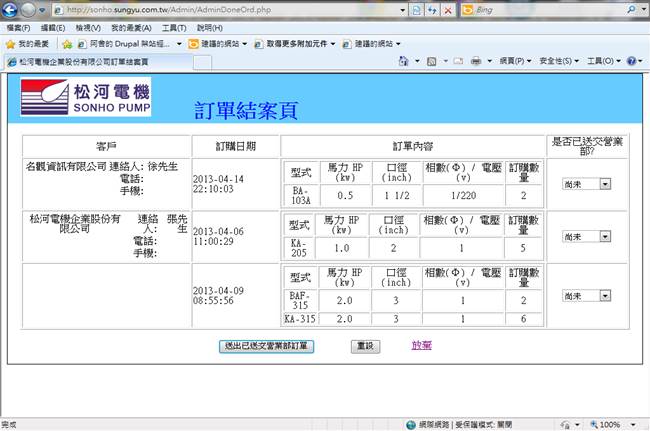The width and height of the screenshot is (650, 431).
Task: Open the 檔案(F) menu
Action: [x=18, y=28]
